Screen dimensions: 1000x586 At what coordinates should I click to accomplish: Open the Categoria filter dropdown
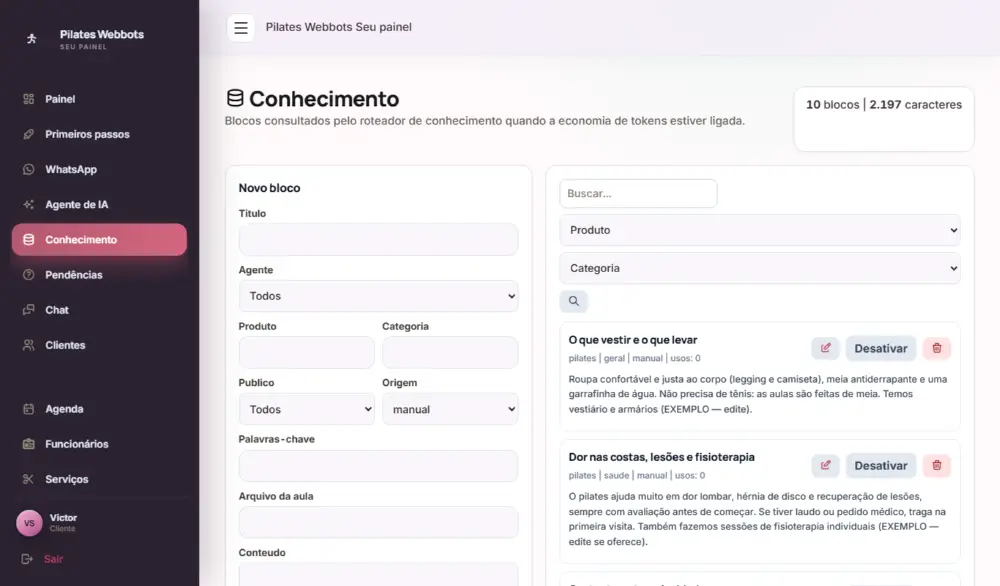[760, 268]
